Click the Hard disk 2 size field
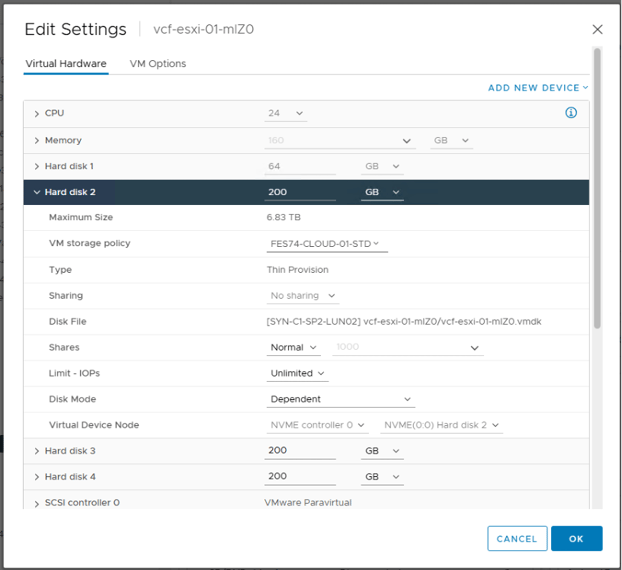622x570 pixels. click(x=300, y=192)
